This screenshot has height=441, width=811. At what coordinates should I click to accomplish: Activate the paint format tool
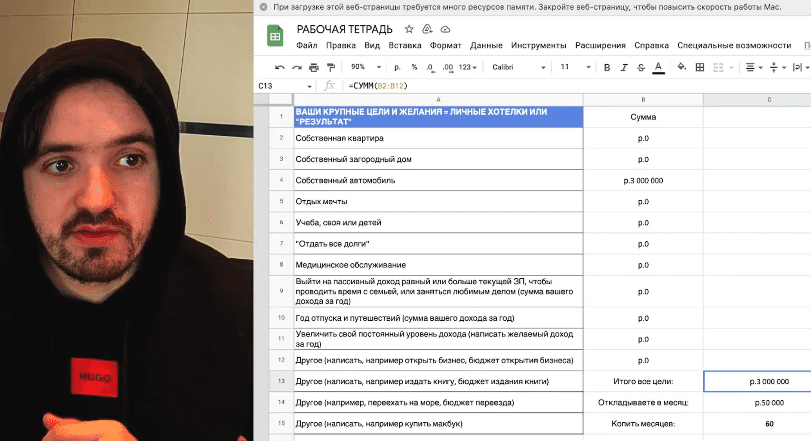click(331, 67)
